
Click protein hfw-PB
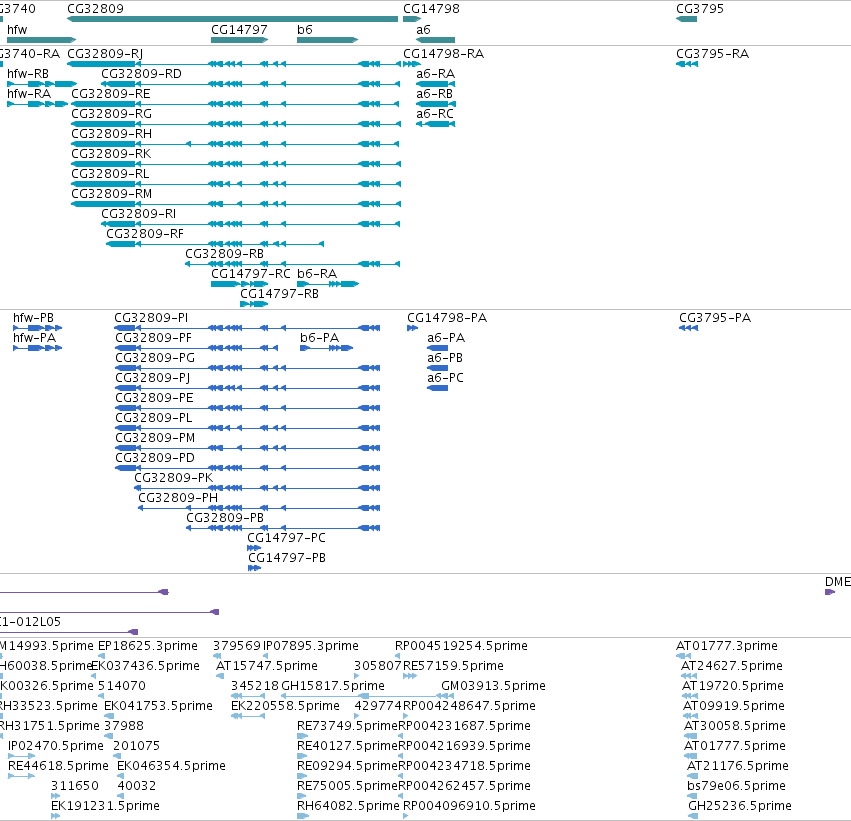[37, 328]
